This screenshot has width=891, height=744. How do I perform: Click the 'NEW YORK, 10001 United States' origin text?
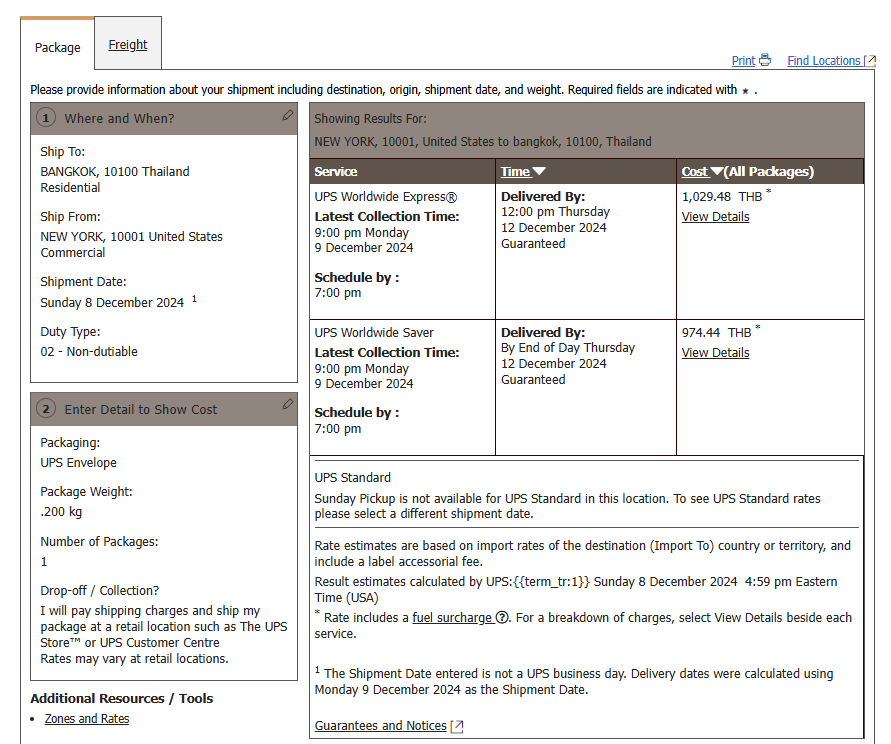pos(131,236)
